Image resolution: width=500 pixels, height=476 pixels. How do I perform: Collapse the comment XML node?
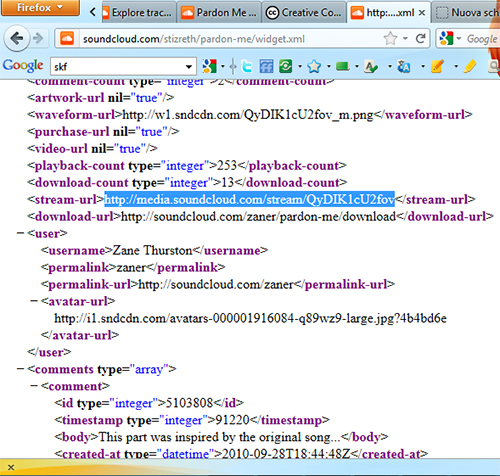[x=34, y=386]
